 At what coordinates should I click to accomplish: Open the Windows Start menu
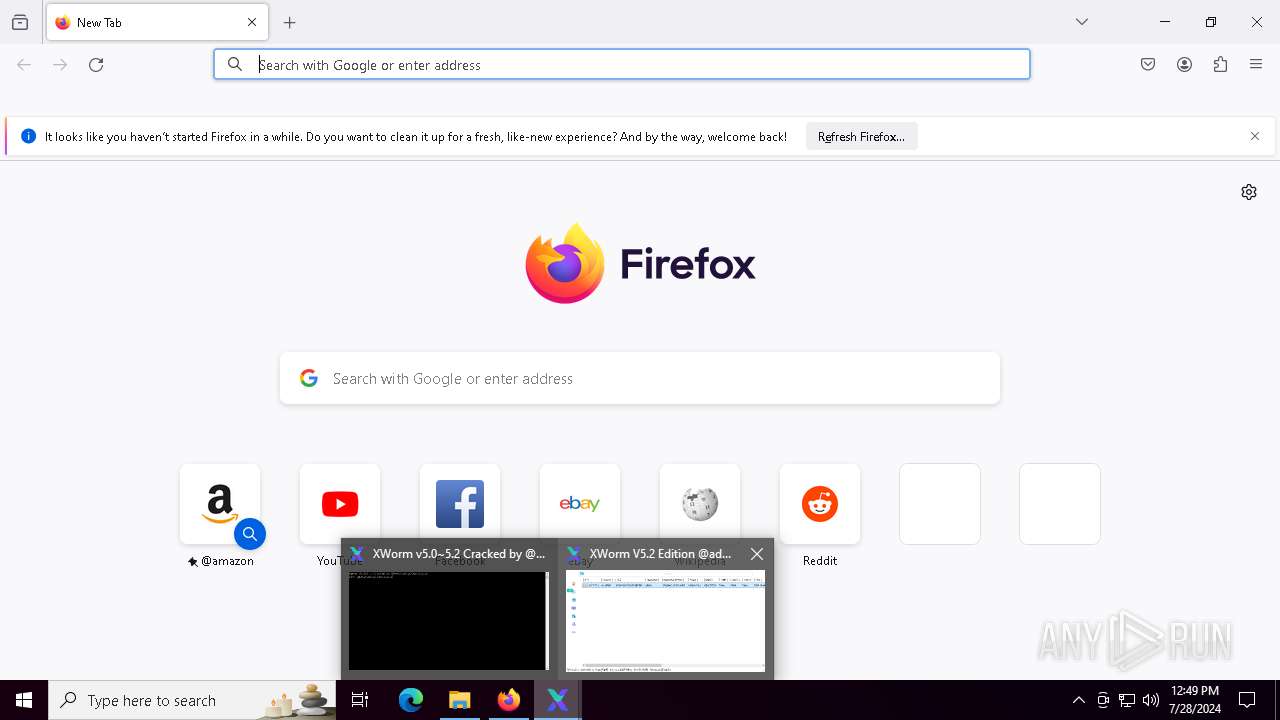(x=24, y=700)
